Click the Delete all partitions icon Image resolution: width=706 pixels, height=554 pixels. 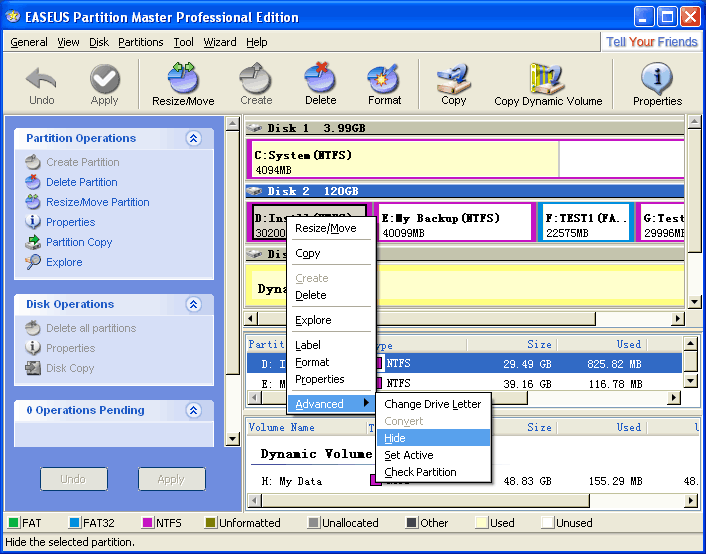click(33, 328)
